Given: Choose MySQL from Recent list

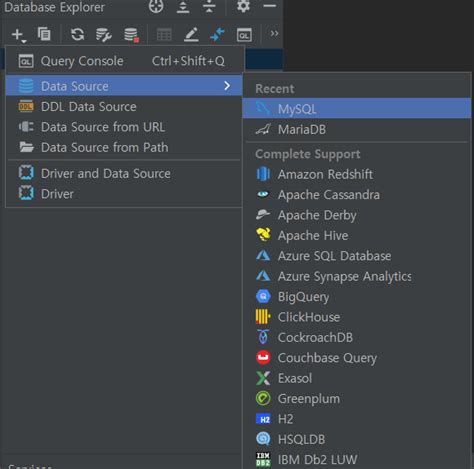Looking at the screenshot, I should click(357, 109).
